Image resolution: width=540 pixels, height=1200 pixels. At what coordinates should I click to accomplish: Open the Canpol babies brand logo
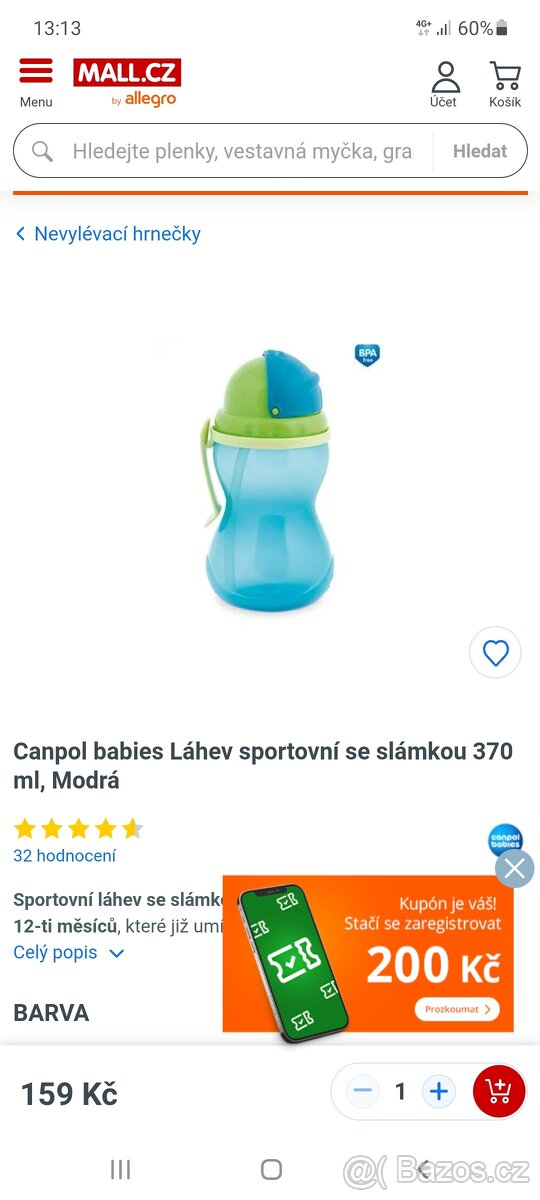tap(505, 839)
